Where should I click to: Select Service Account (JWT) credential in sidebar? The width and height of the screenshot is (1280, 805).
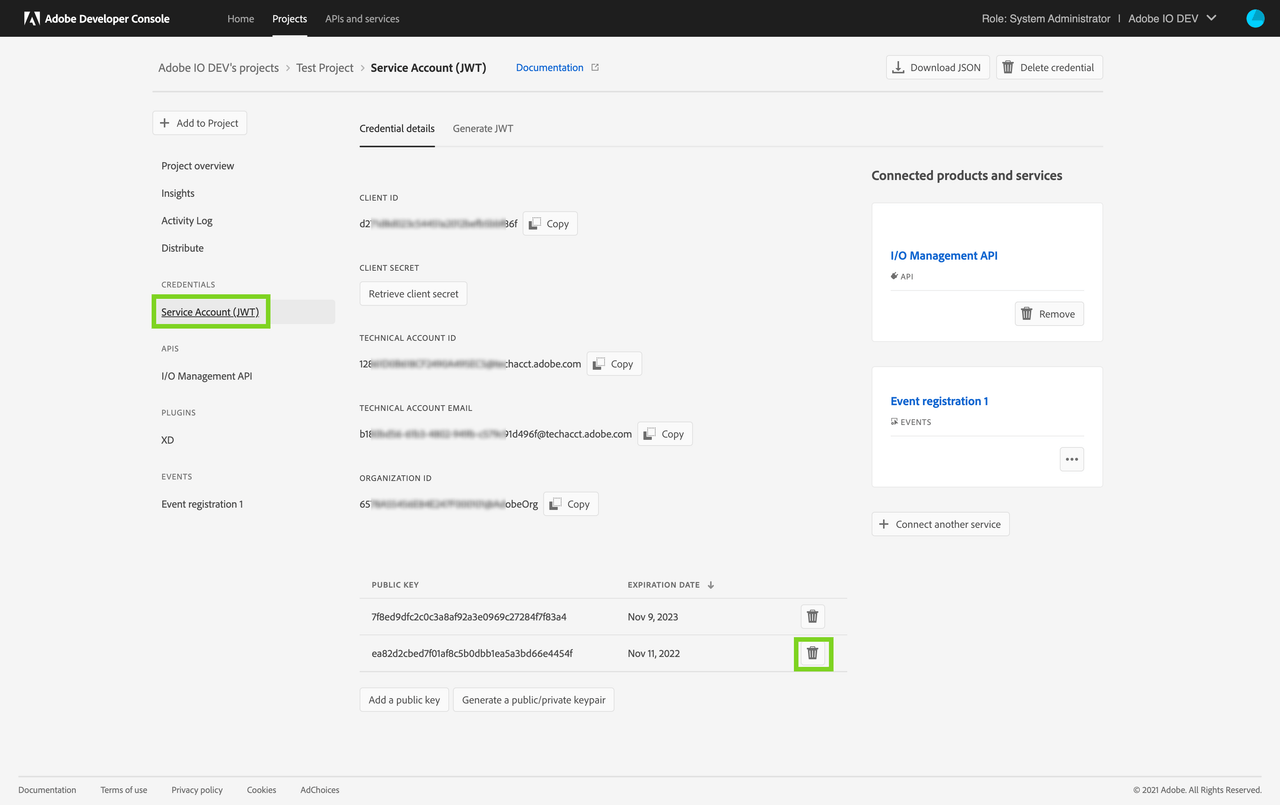click(210, 312)
